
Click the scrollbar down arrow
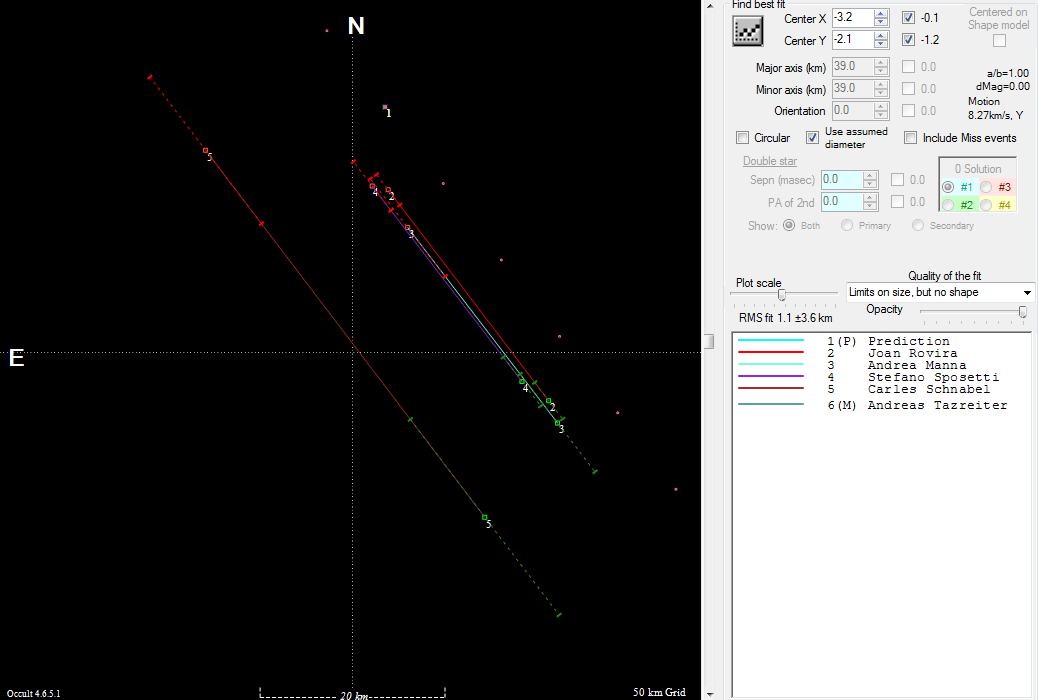pos(710,694)
